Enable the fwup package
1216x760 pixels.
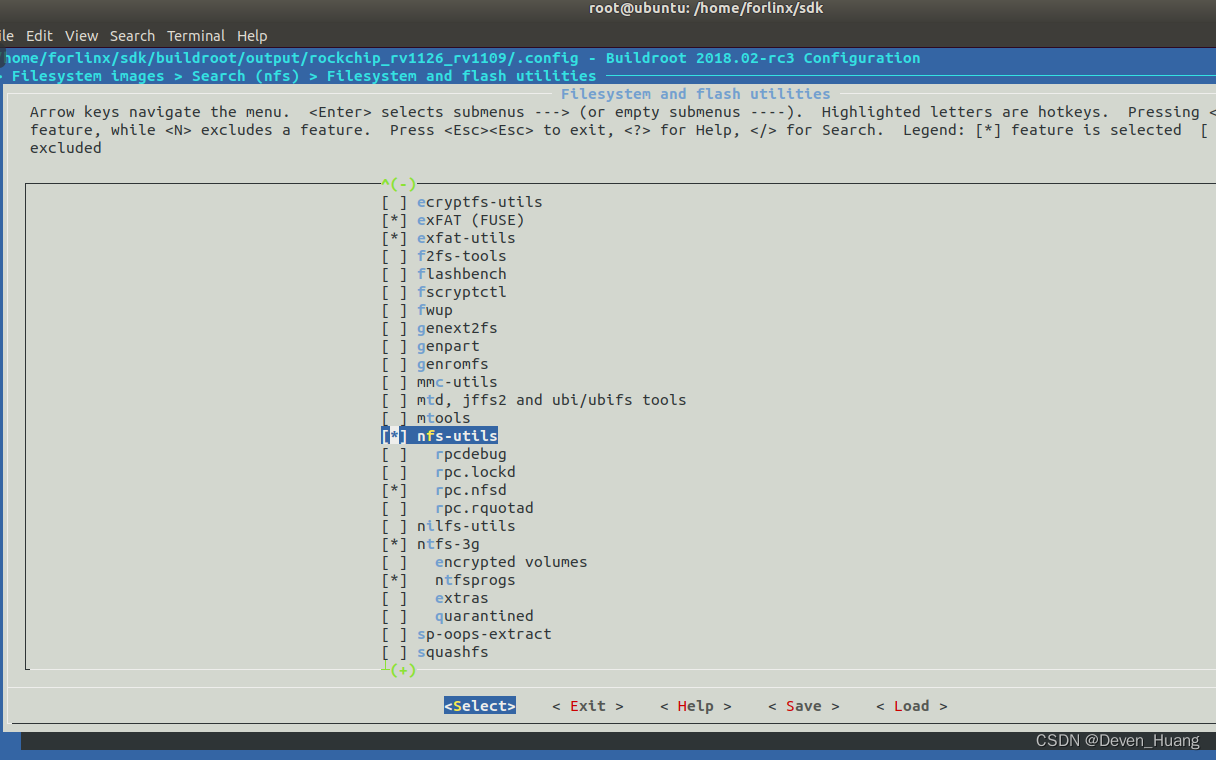394,310
